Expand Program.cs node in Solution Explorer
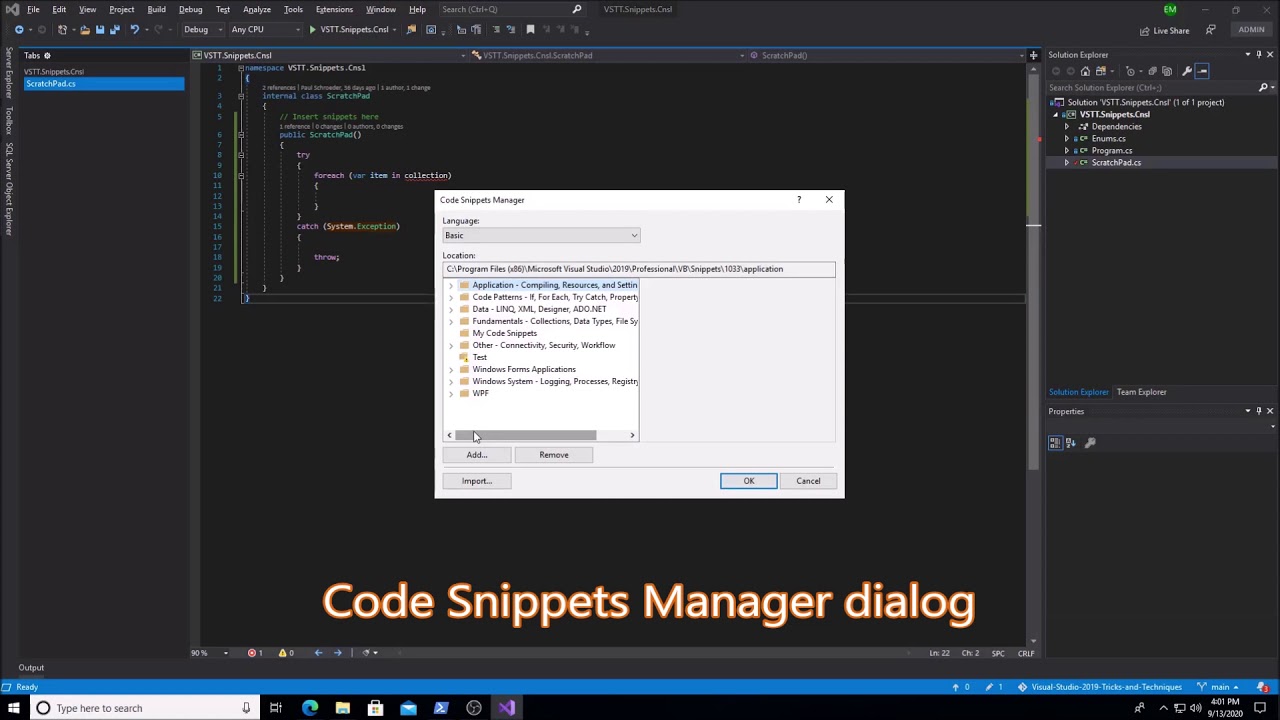Image resolution: width=1280 pixels, height=720 pixels. tap(1066, 151)
